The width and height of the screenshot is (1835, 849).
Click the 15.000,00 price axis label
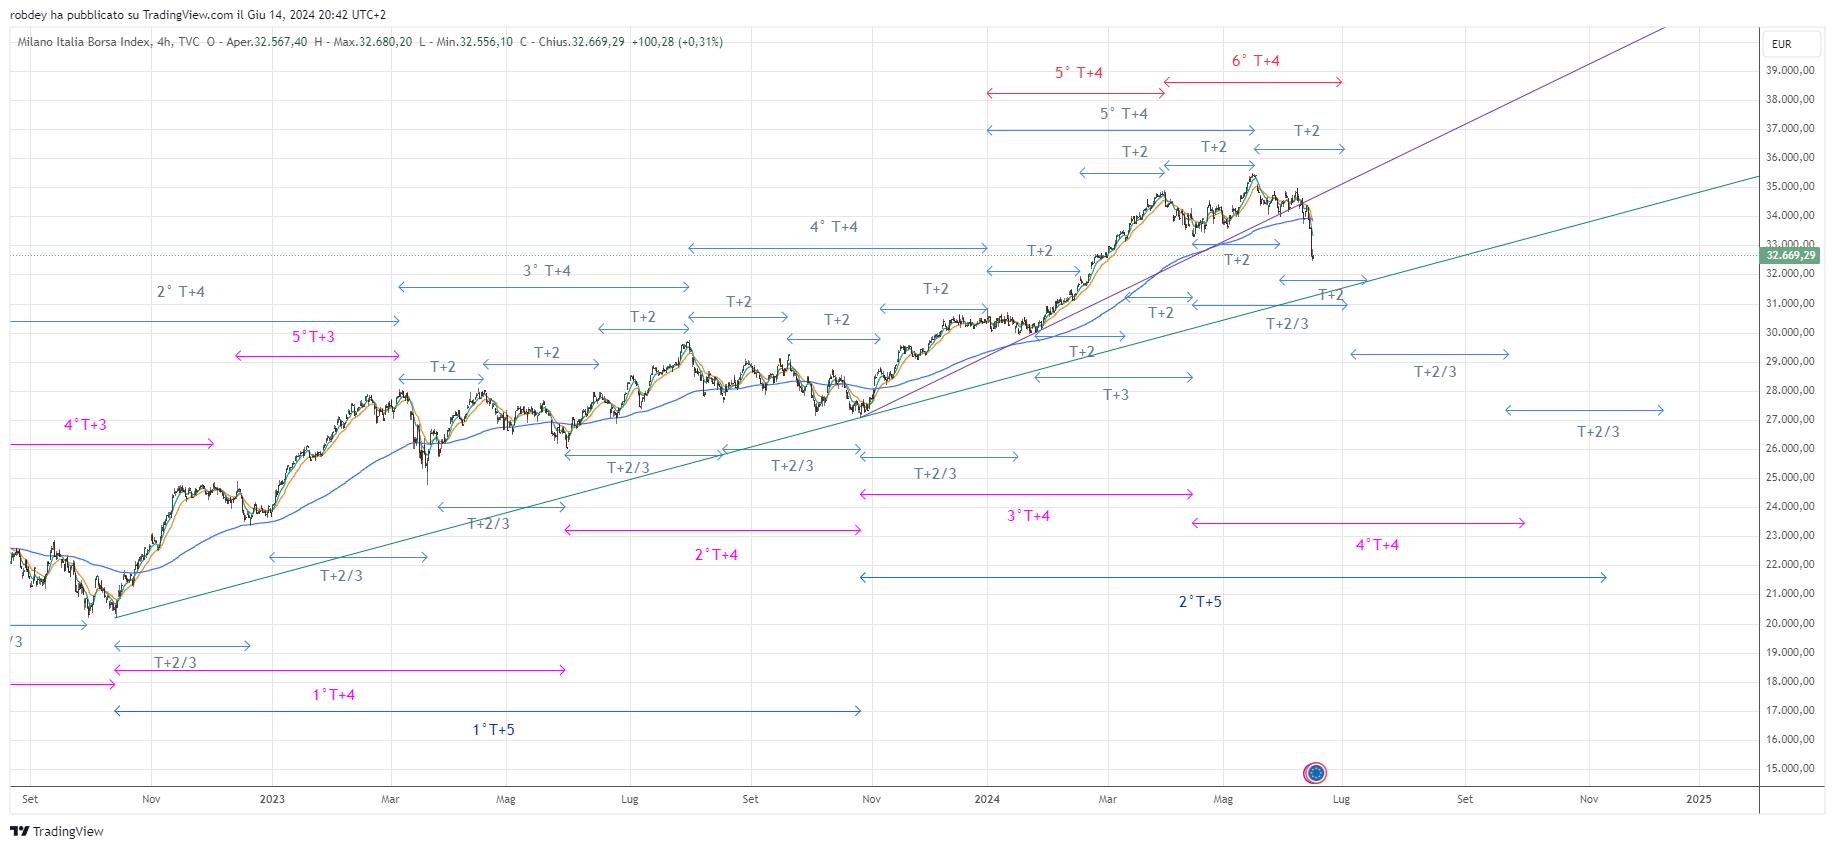[1790, 768]
